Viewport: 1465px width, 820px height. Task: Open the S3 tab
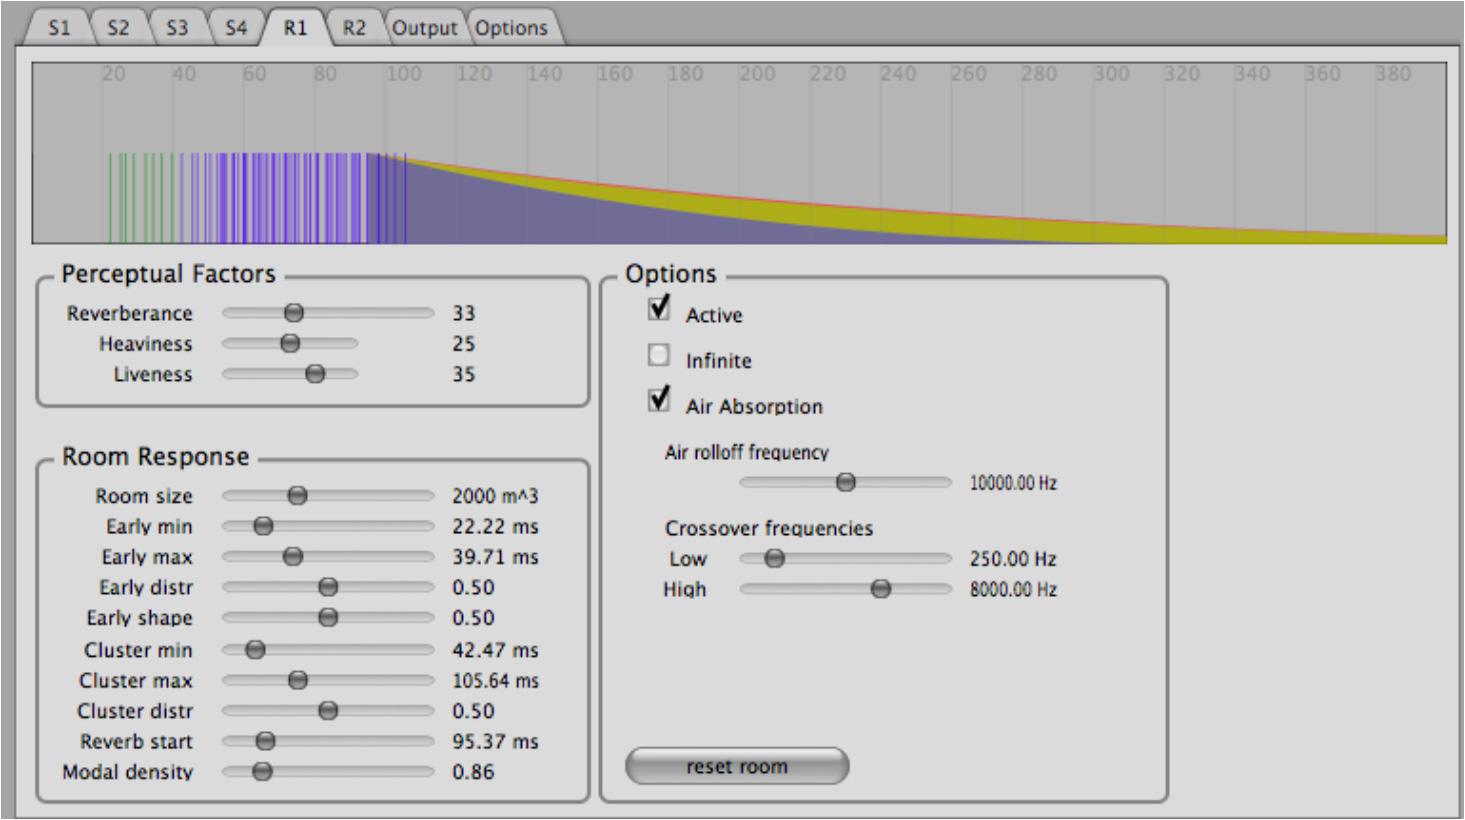click(176, 28)
